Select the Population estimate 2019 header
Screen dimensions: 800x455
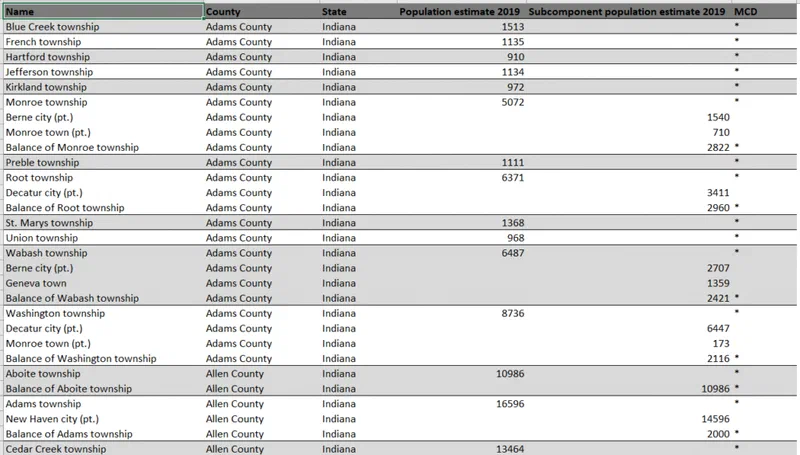(459, 11)
